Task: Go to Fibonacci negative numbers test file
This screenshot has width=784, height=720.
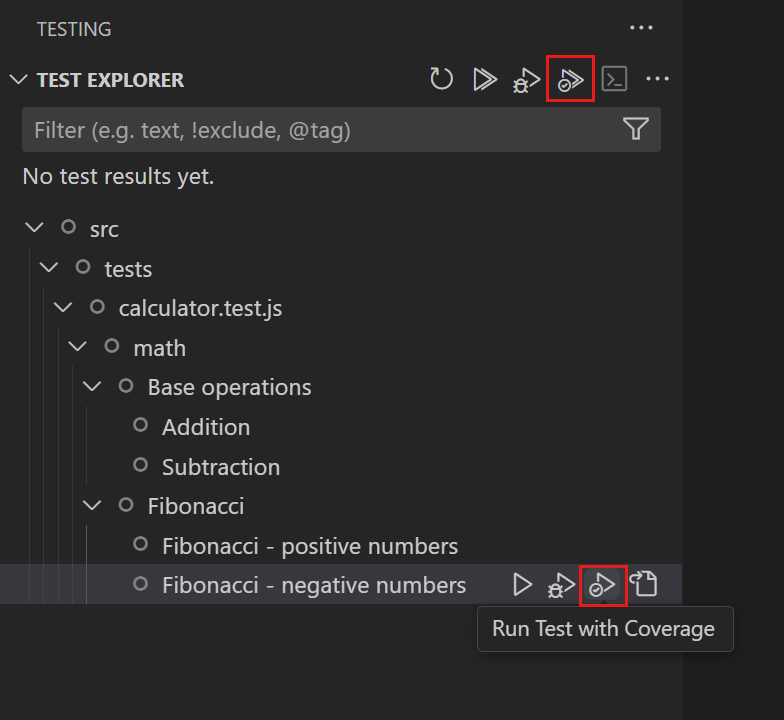Action: (x=645, y=585)
